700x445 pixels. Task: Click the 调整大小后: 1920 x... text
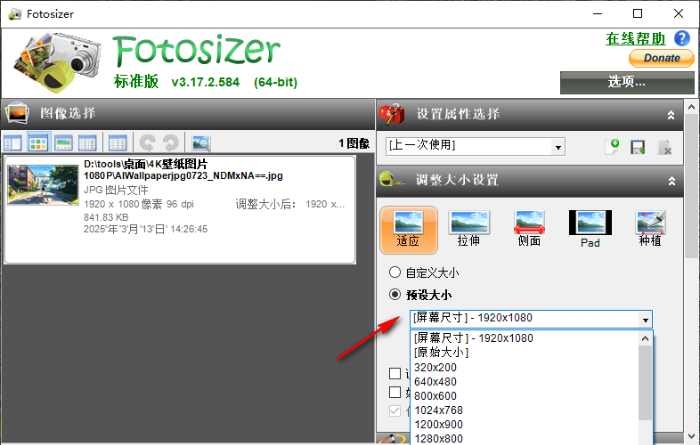coord(290,204)
